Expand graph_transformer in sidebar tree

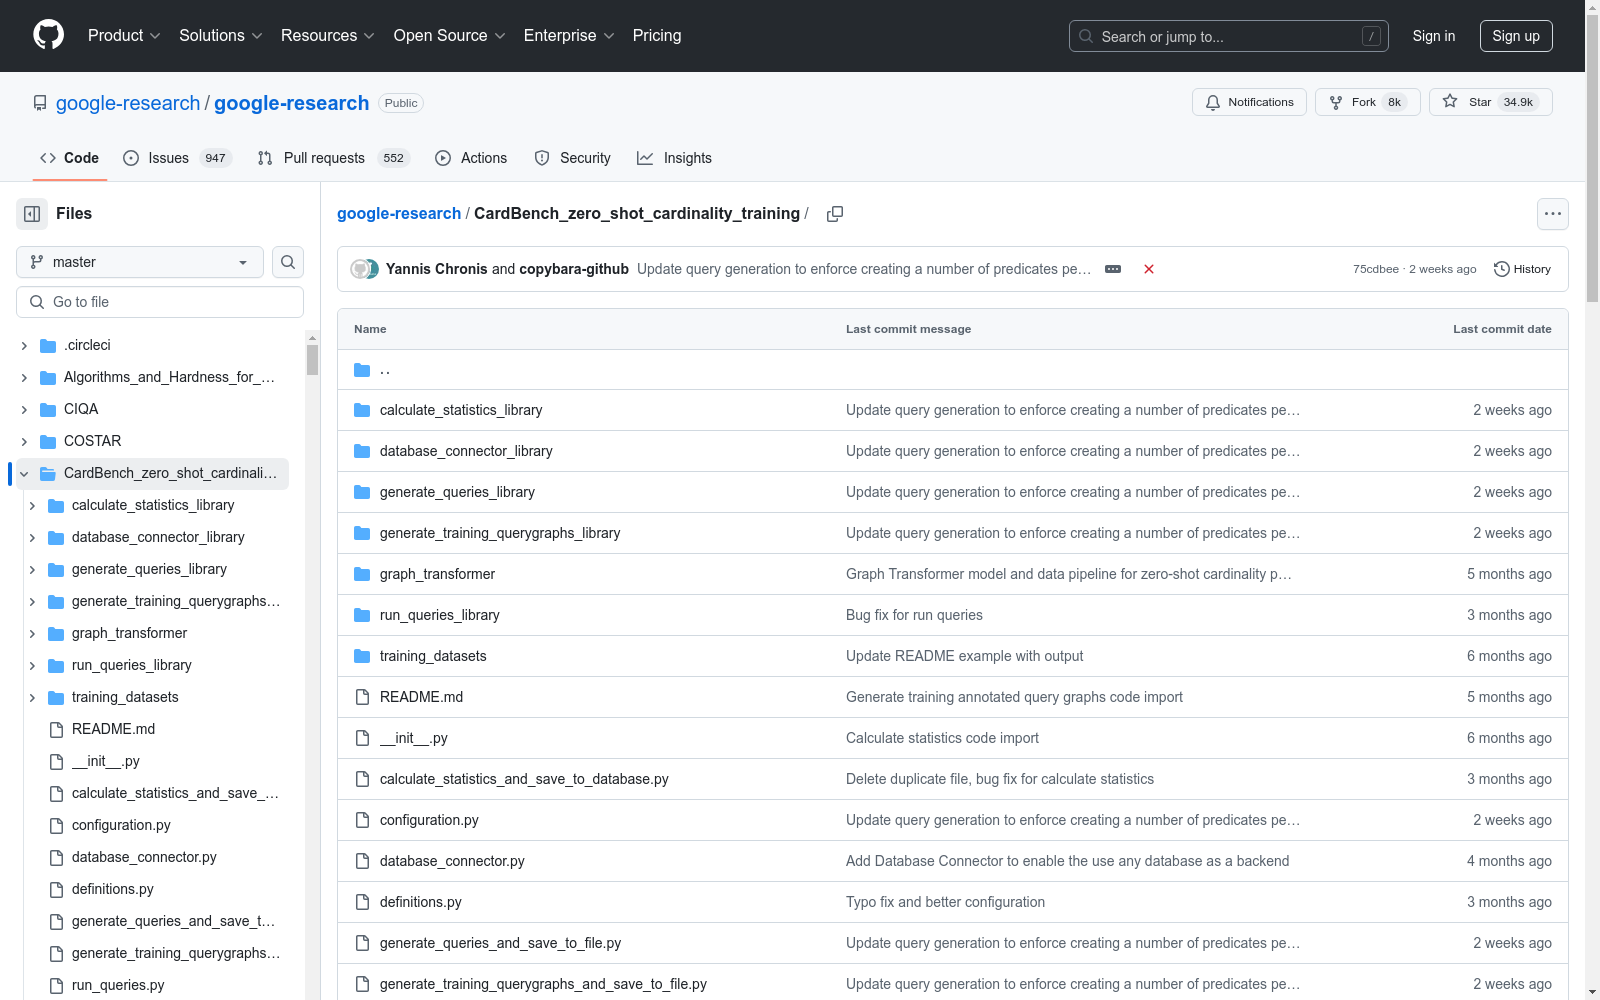pos(32,633)
